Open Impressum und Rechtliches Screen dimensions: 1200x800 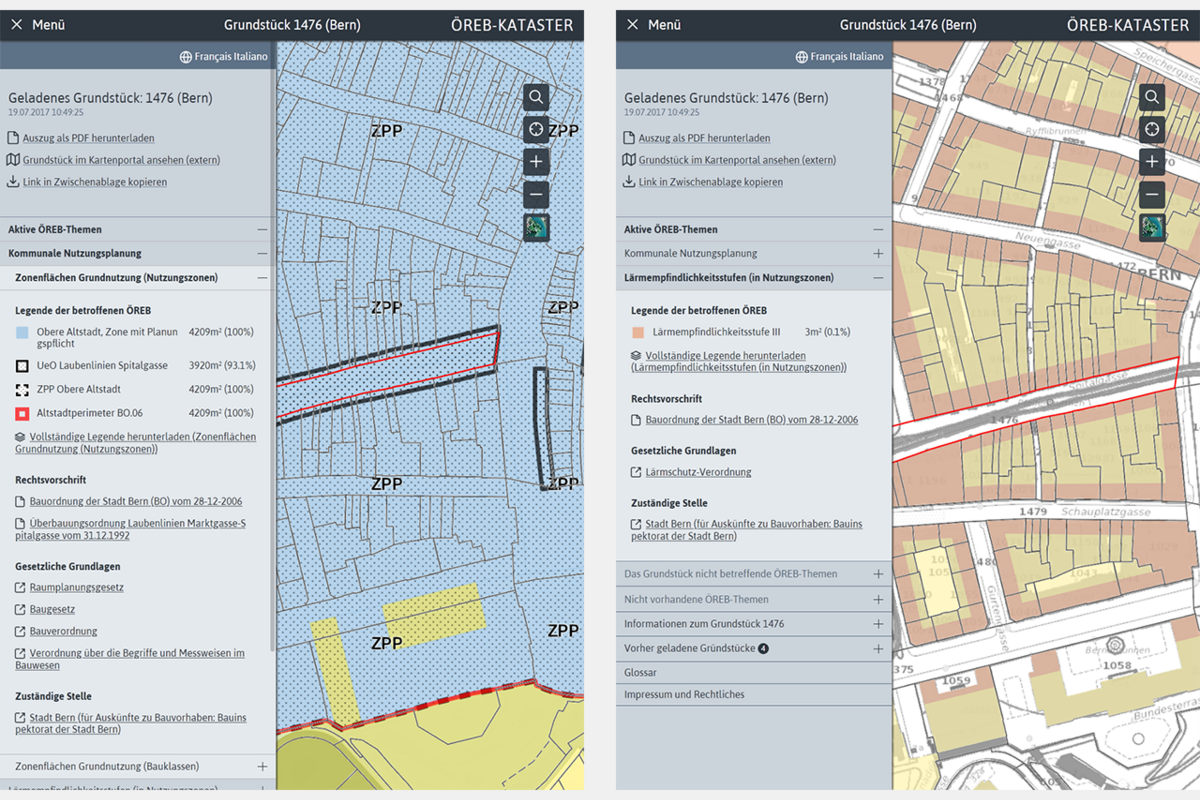pyautogui.click(x=684, y=694)
